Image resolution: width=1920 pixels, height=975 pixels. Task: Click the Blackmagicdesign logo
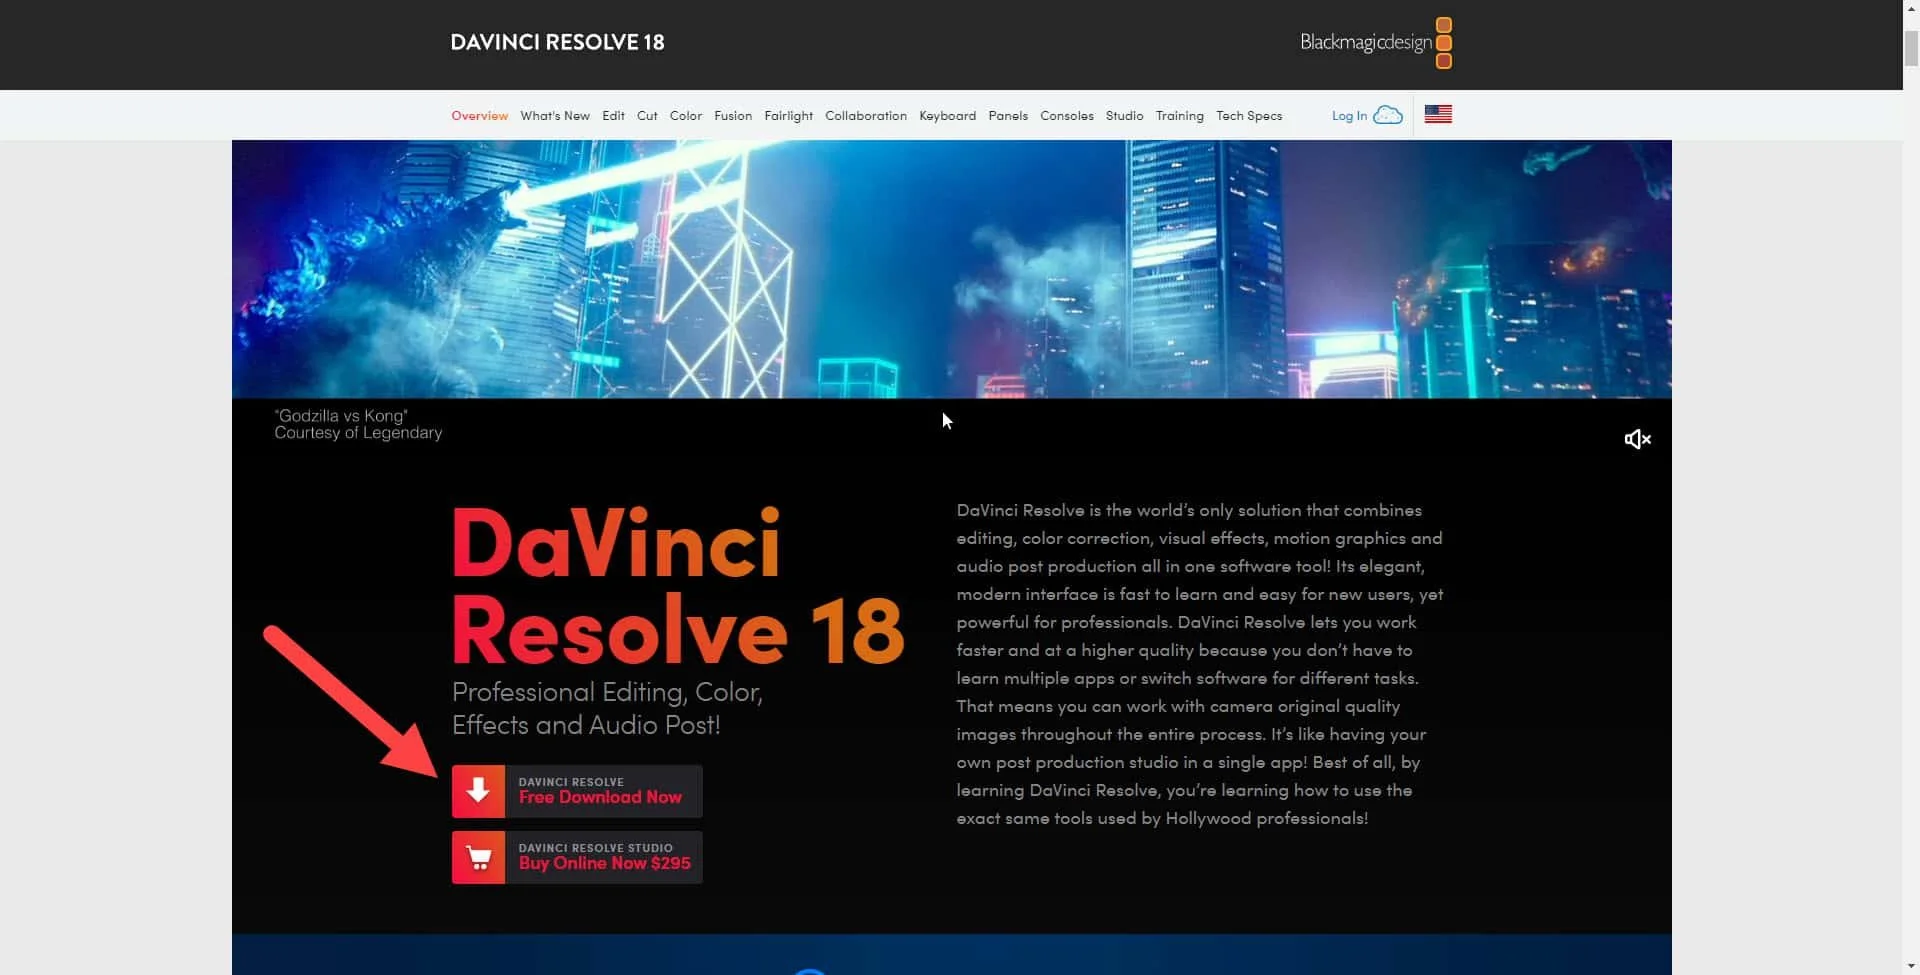[1376, 42]
